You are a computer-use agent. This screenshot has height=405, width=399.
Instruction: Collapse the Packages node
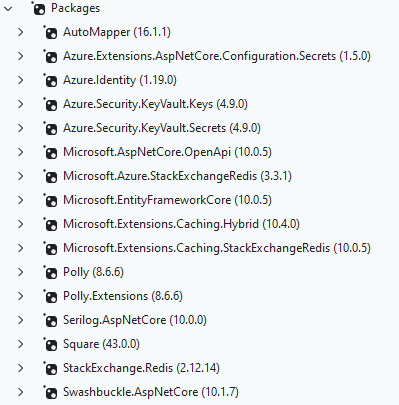pyautogui.click(x=8, y=8)
